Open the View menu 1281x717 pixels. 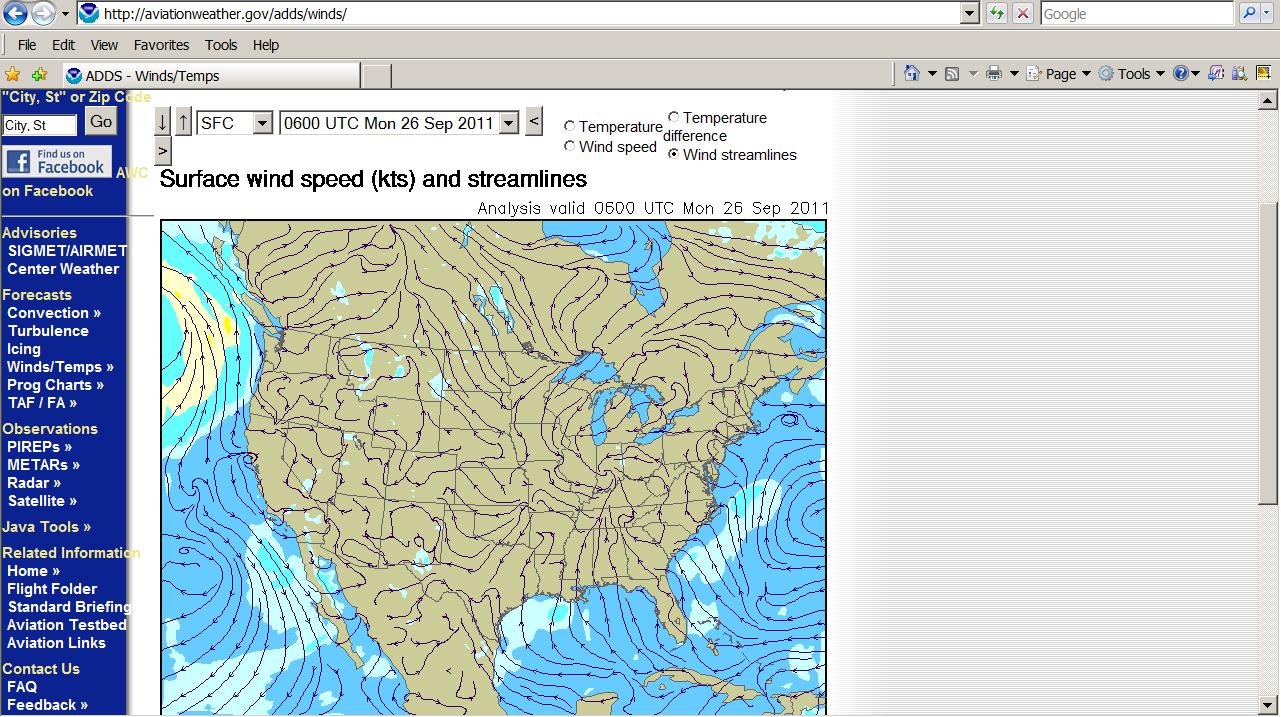pyautogui.click(x=104, y=45)
